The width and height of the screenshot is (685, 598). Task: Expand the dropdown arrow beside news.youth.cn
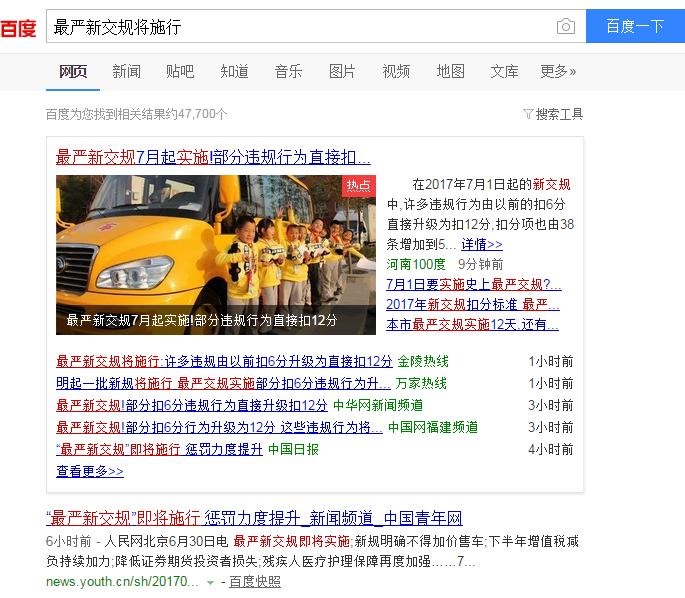point(210,582)
